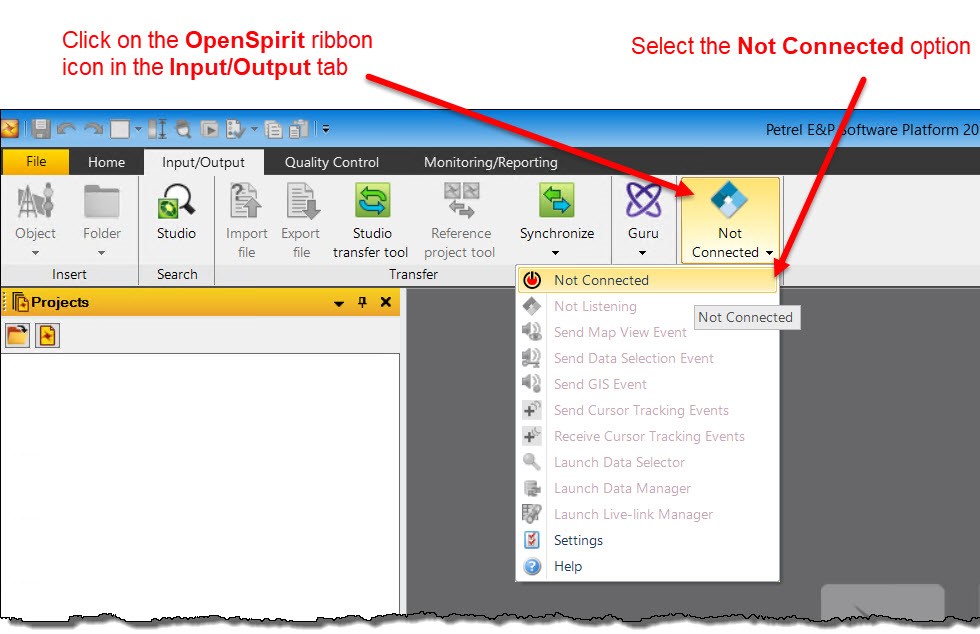The image size is (980, 634).
Task: Click the checklist icon in quick access toolbar
Action: click(x=236, y=129)
